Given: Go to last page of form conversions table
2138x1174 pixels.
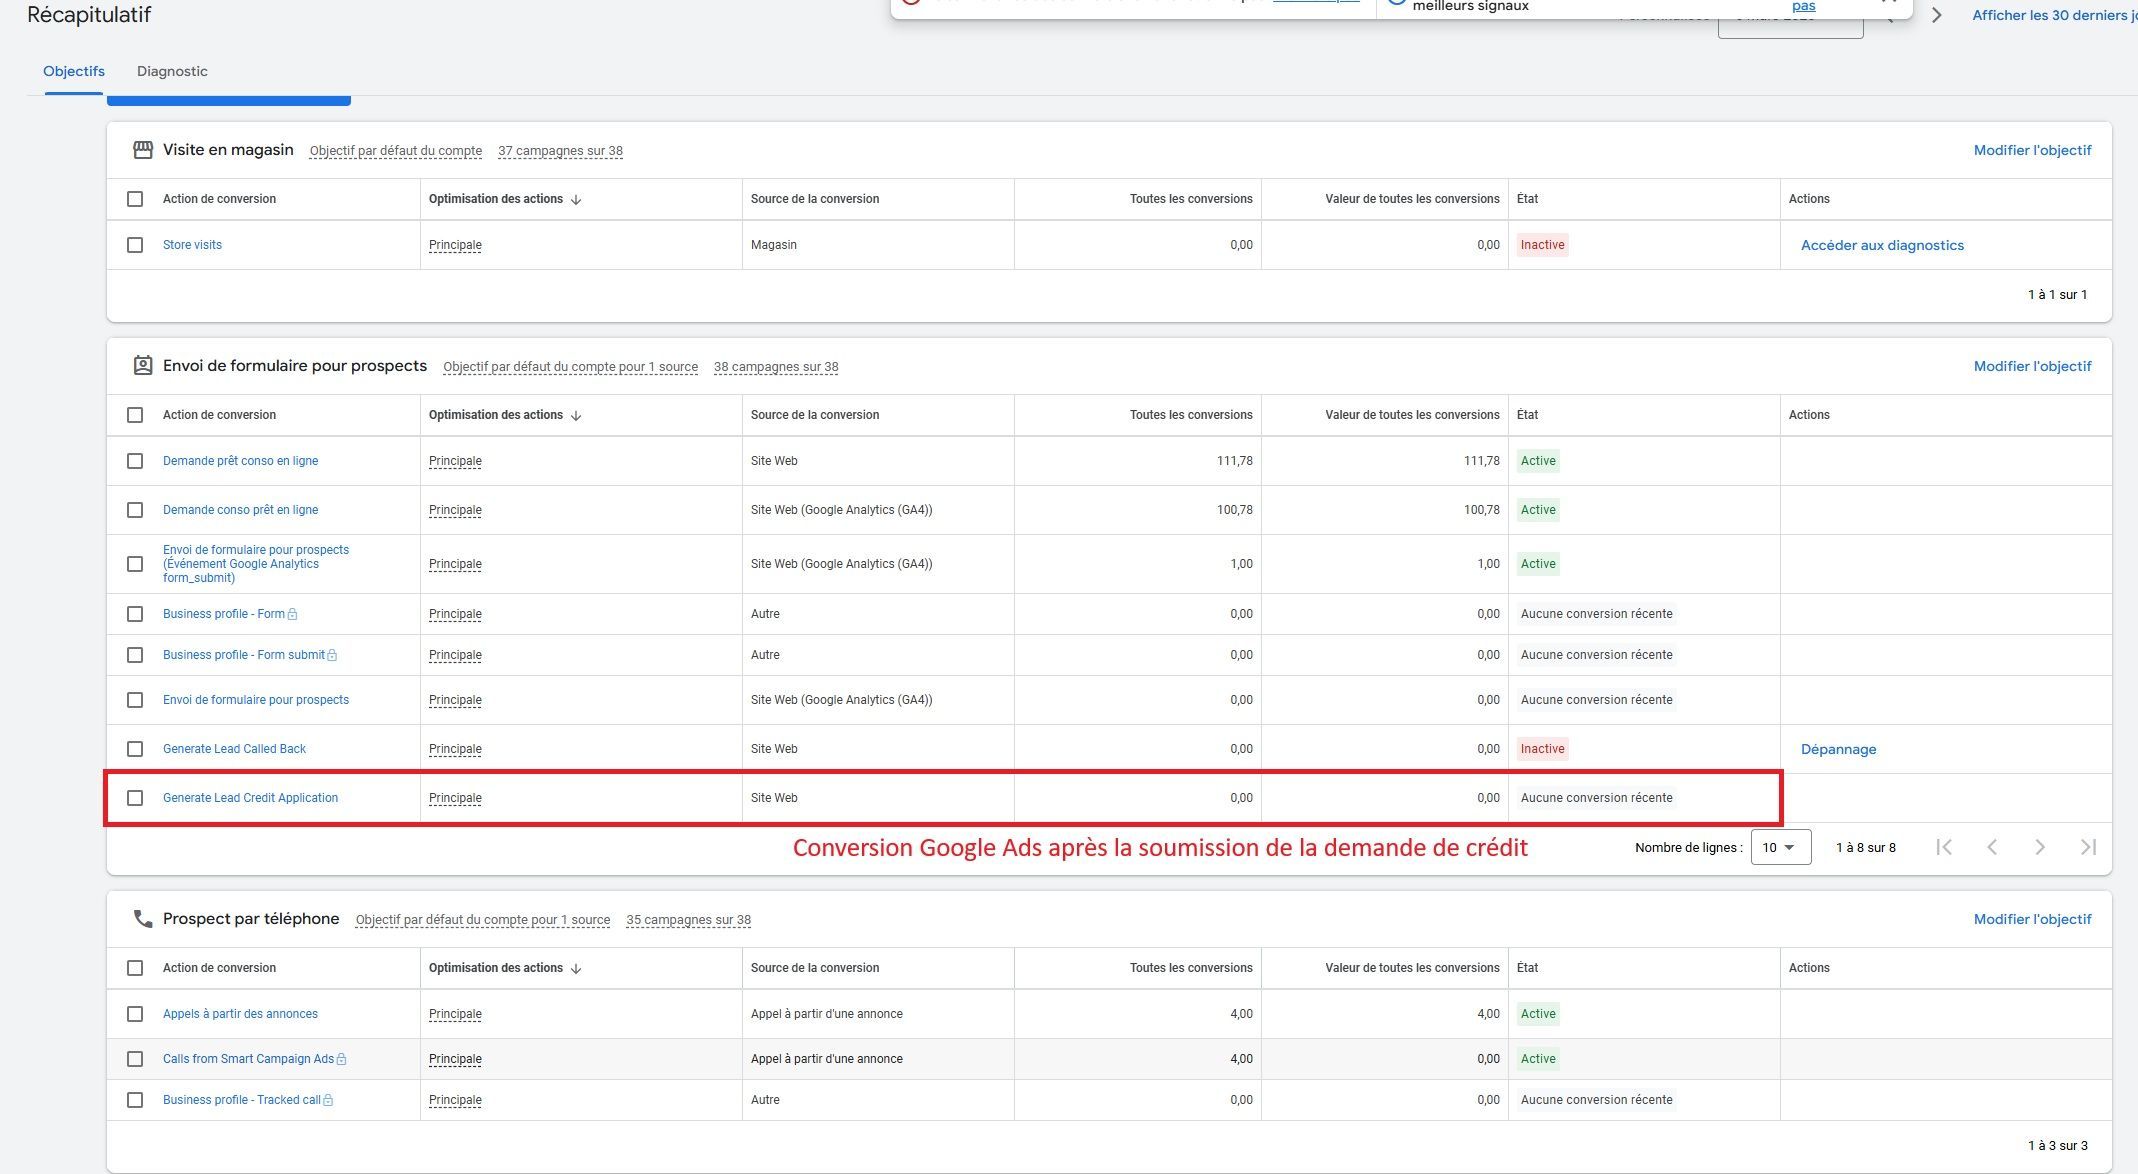Looking at the screenshot, I should [2088, 847].
